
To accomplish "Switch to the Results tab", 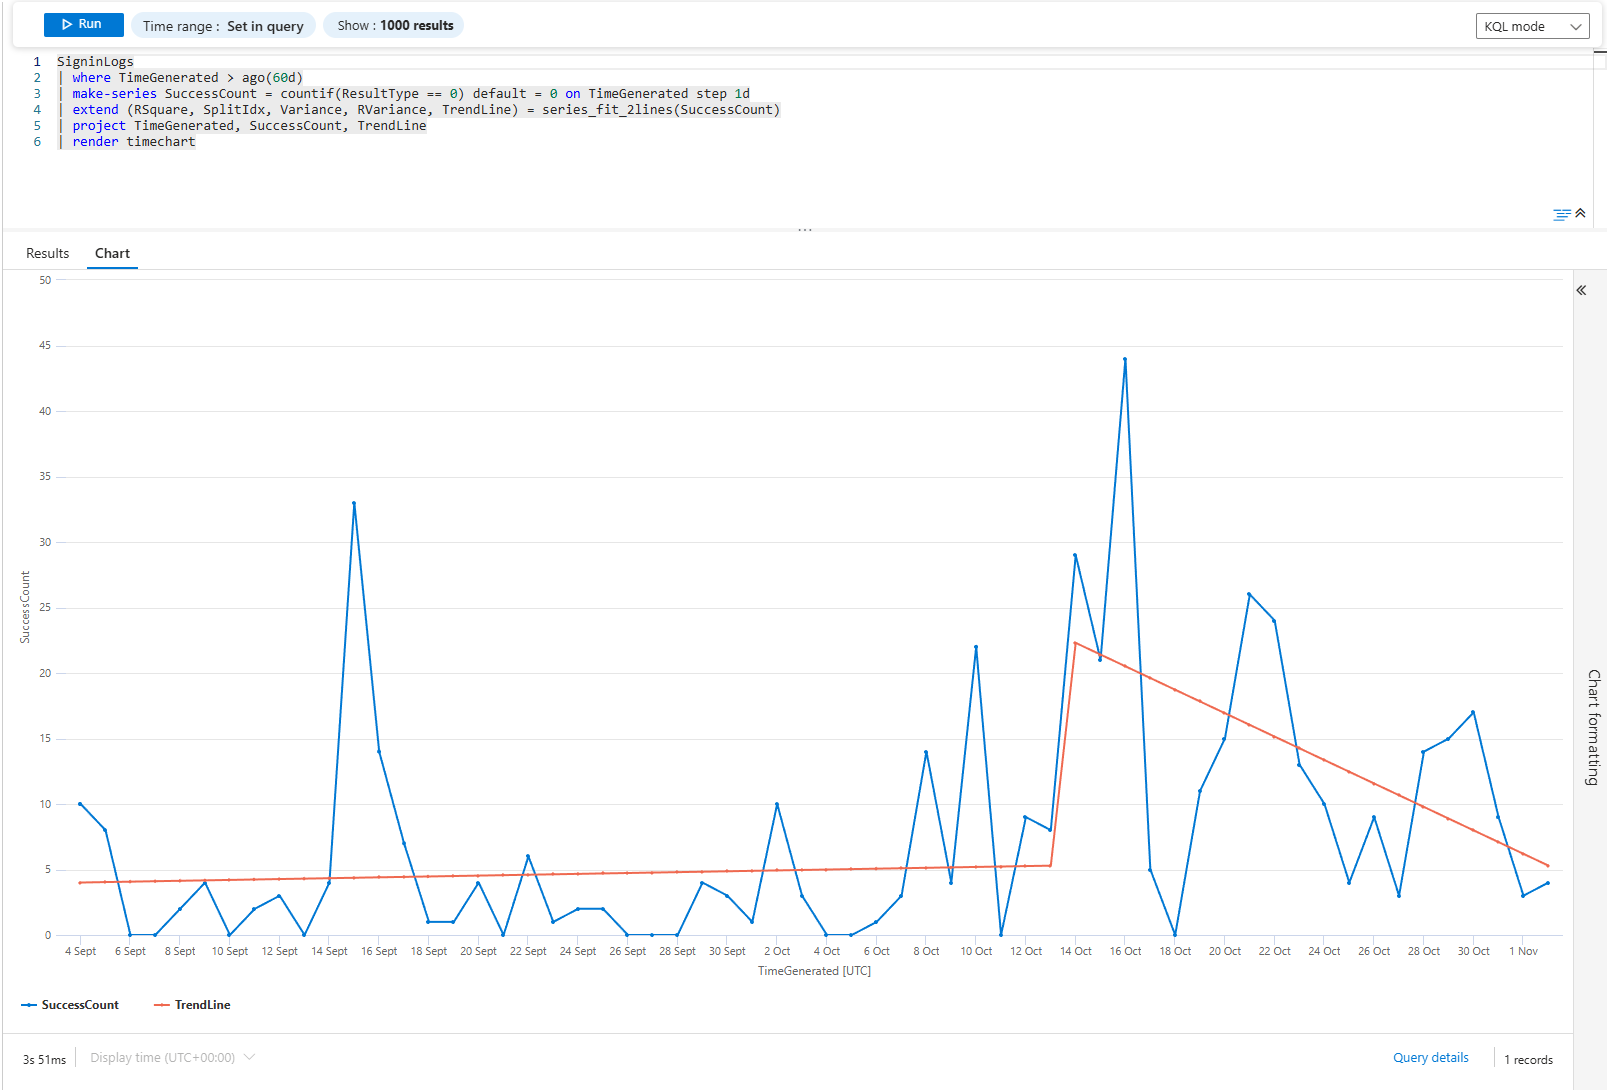I will tap(47, 254).
